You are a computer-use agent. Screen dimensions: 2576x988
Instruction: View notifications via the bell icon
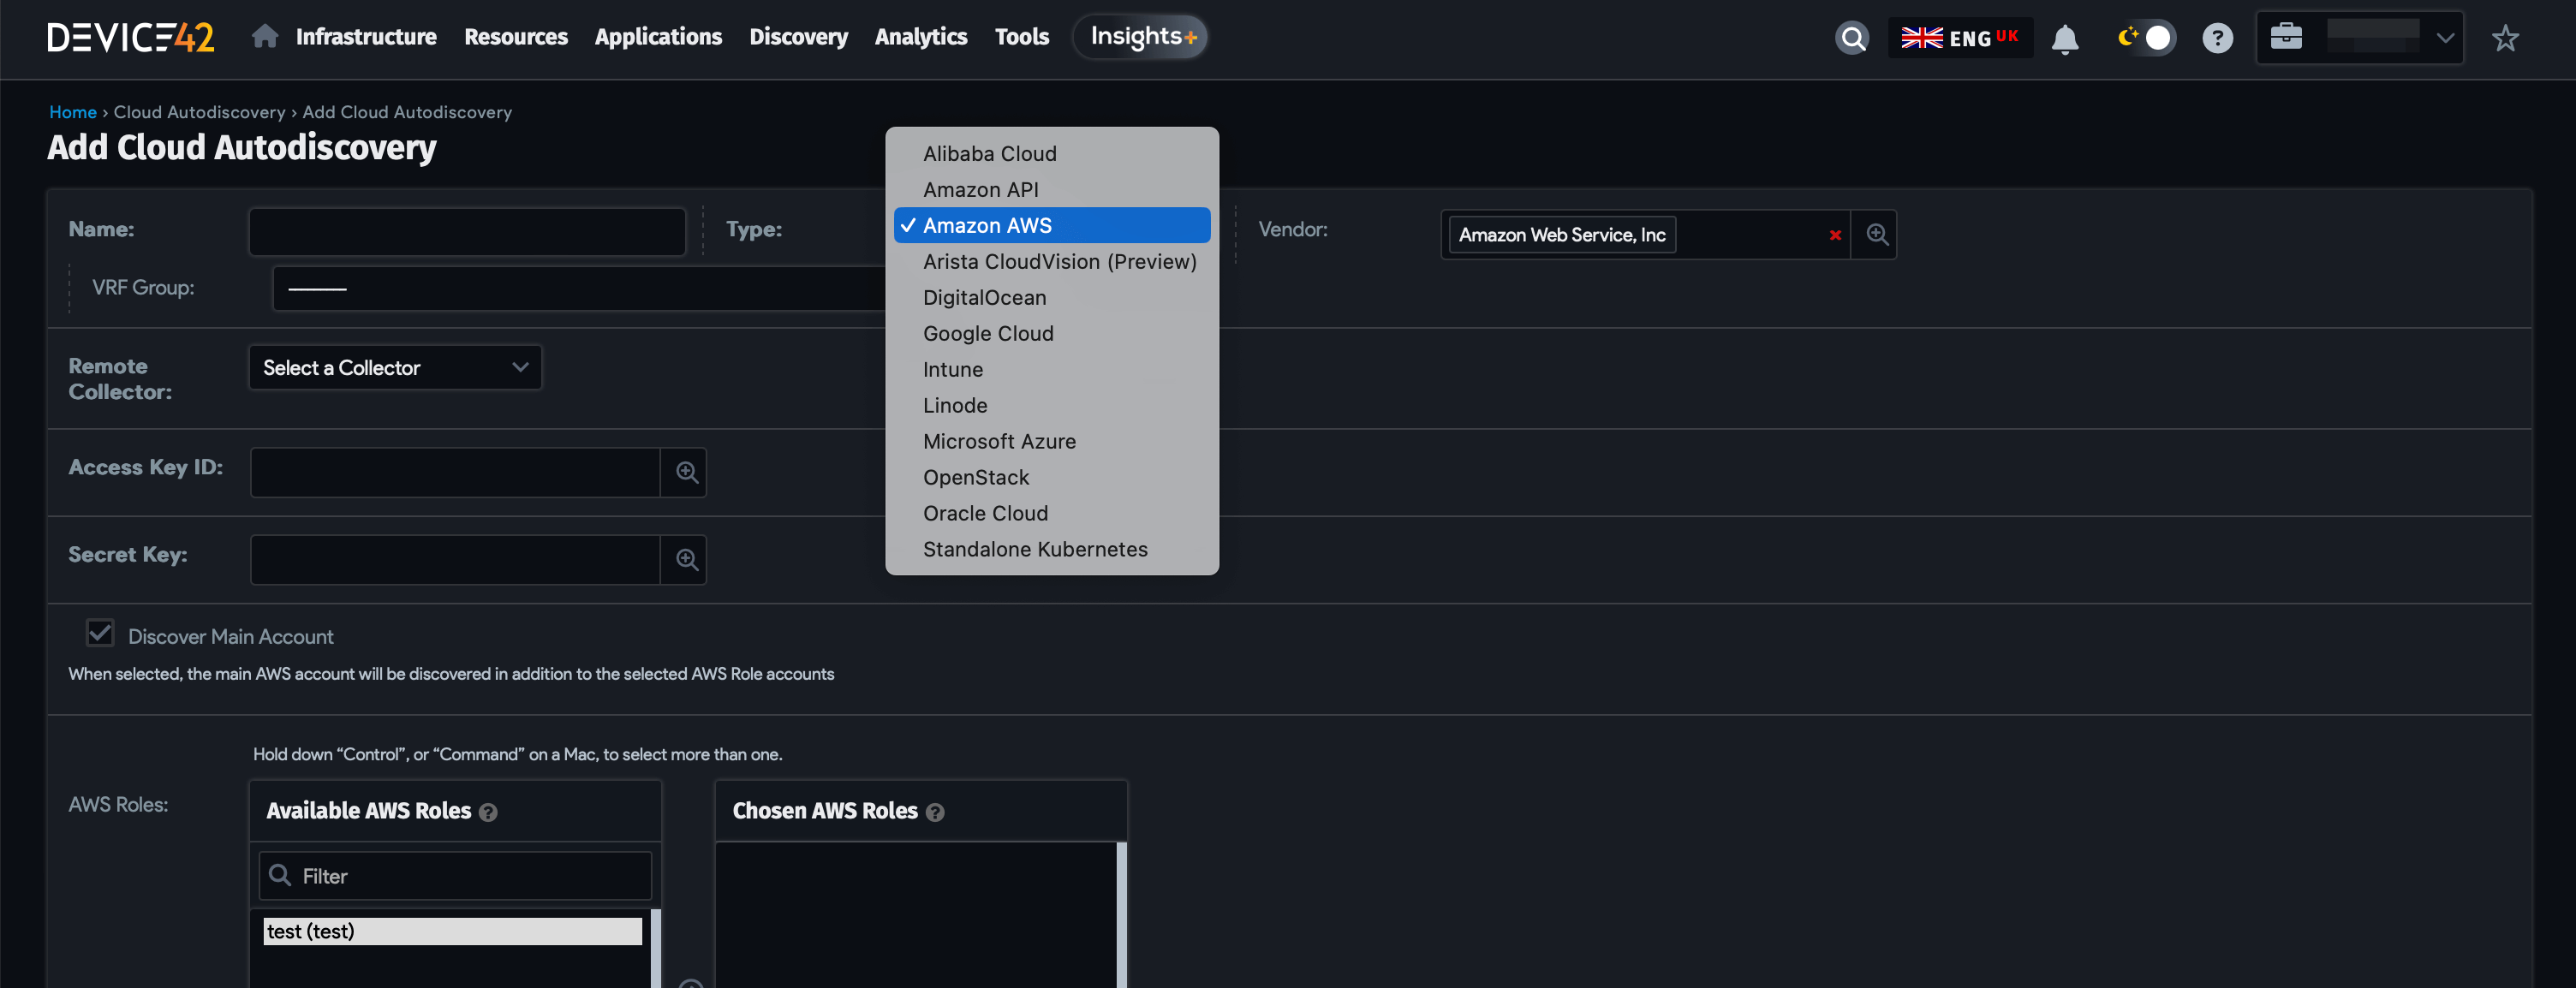pos(2066,38)
